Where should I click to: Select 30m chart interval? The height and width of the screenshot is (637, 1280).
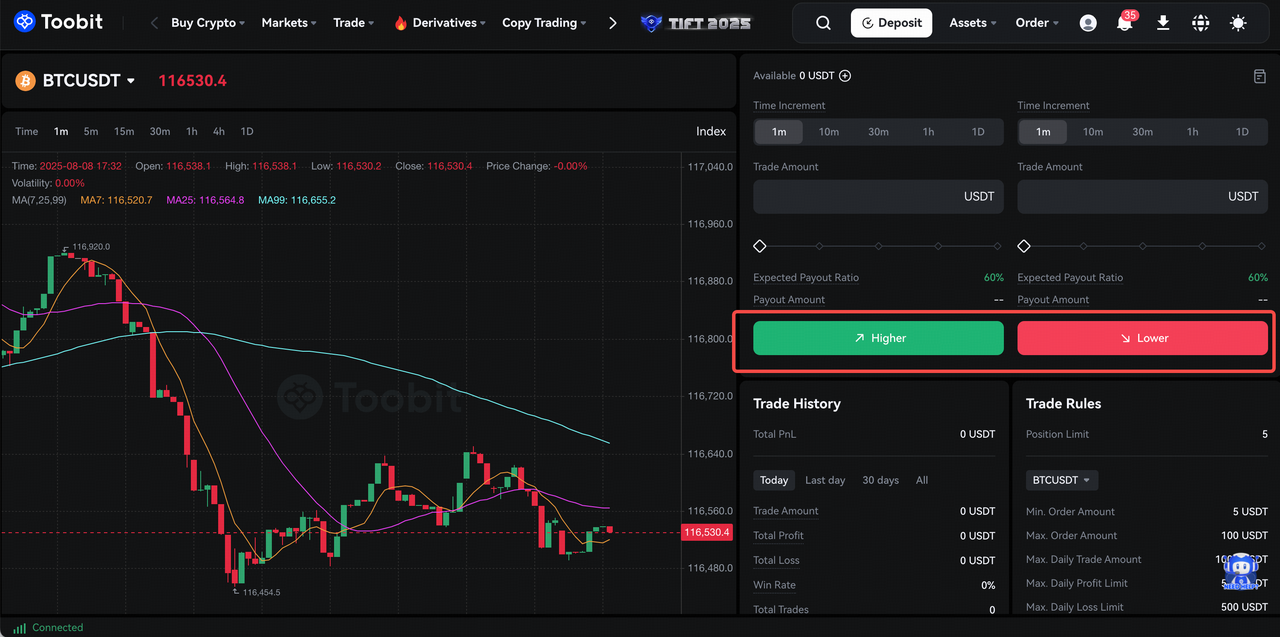coord(160,131)
